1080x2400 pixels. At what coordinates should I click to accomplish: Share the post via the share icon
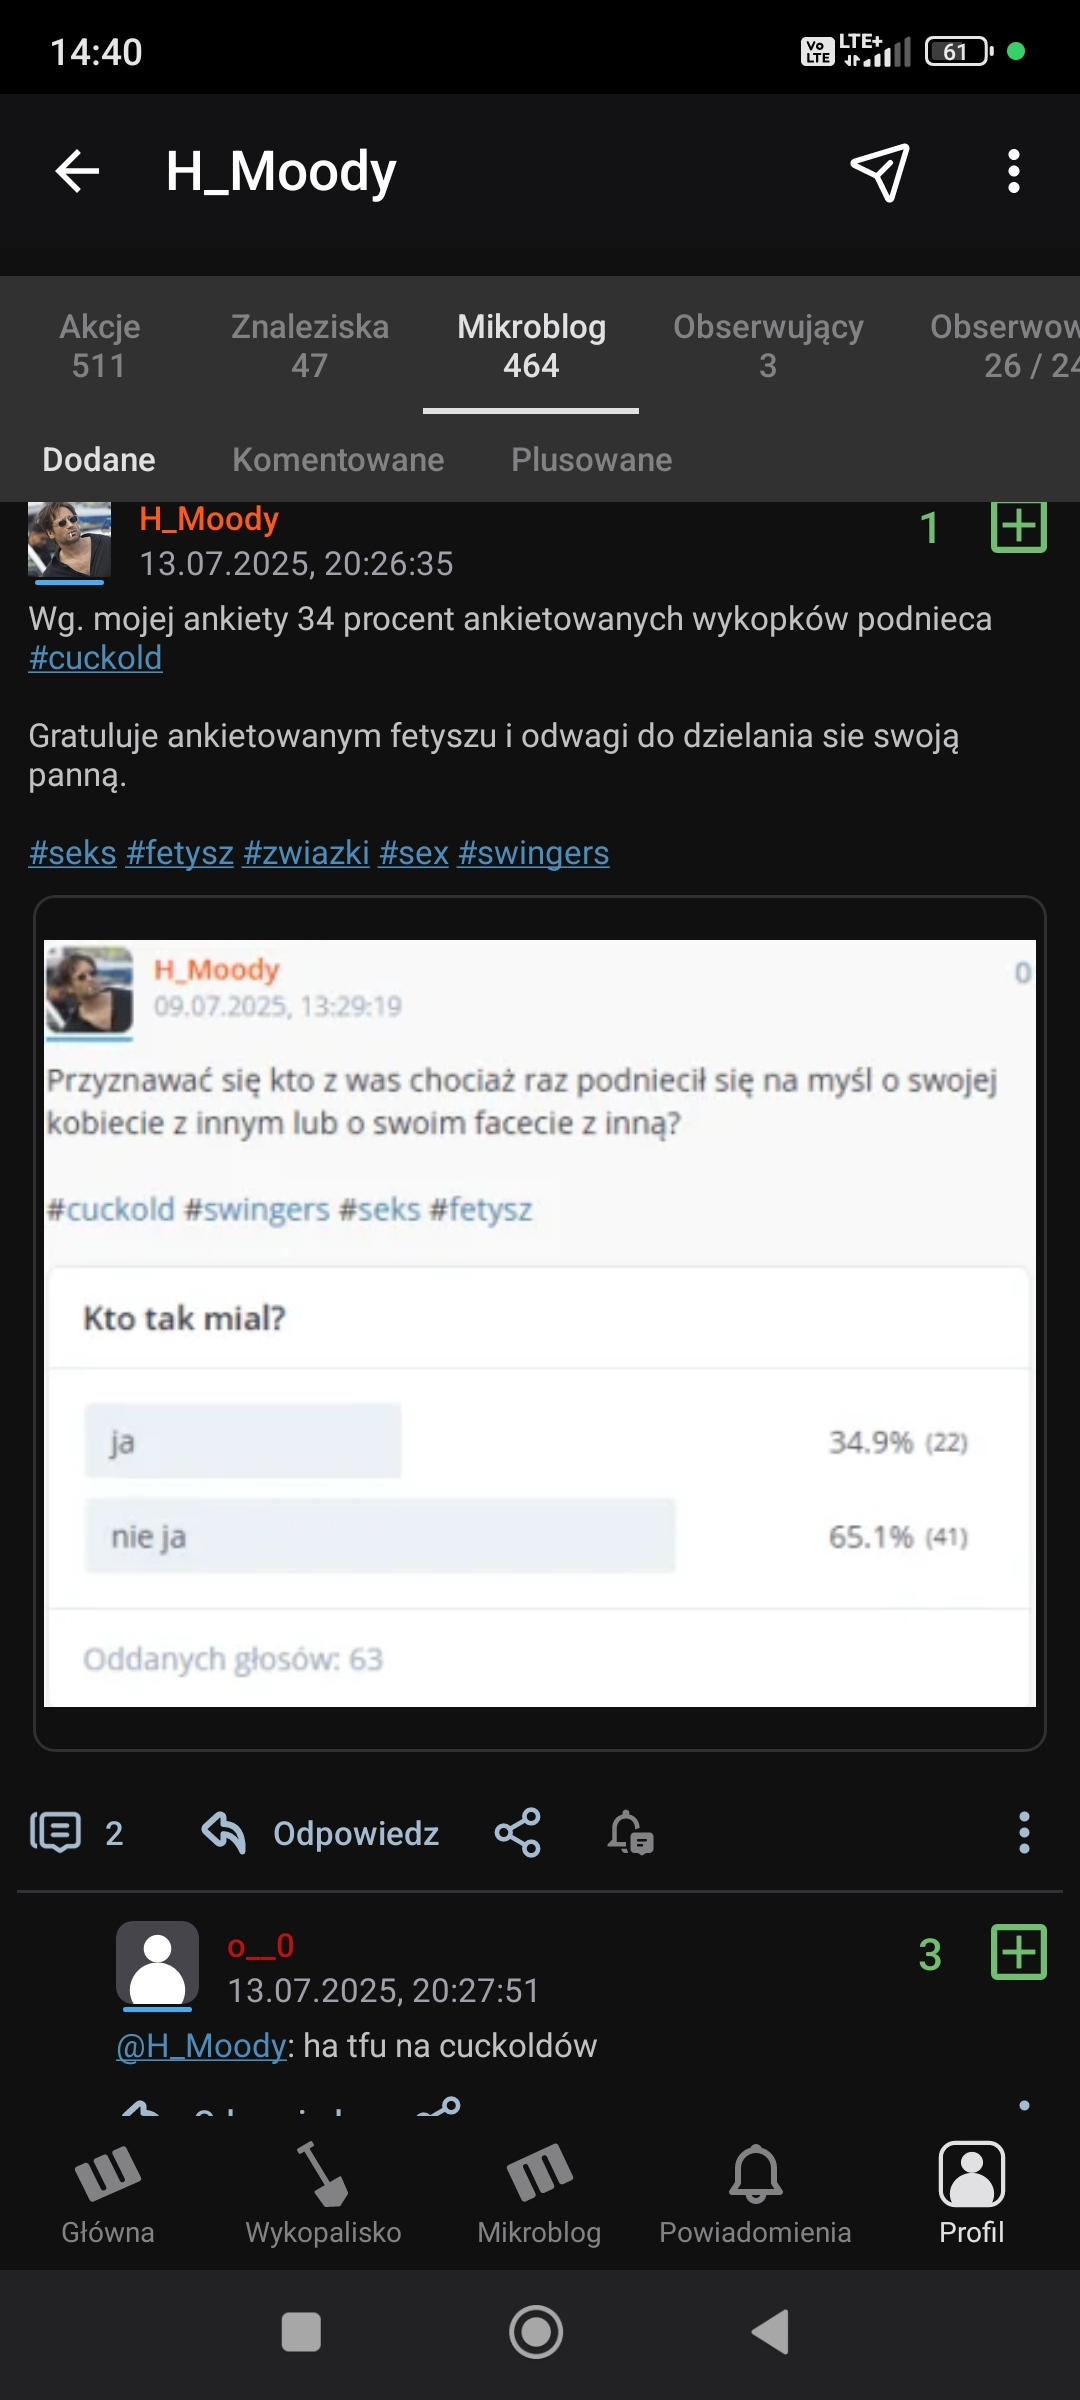pyautogui.click(x=518, y=1833)
